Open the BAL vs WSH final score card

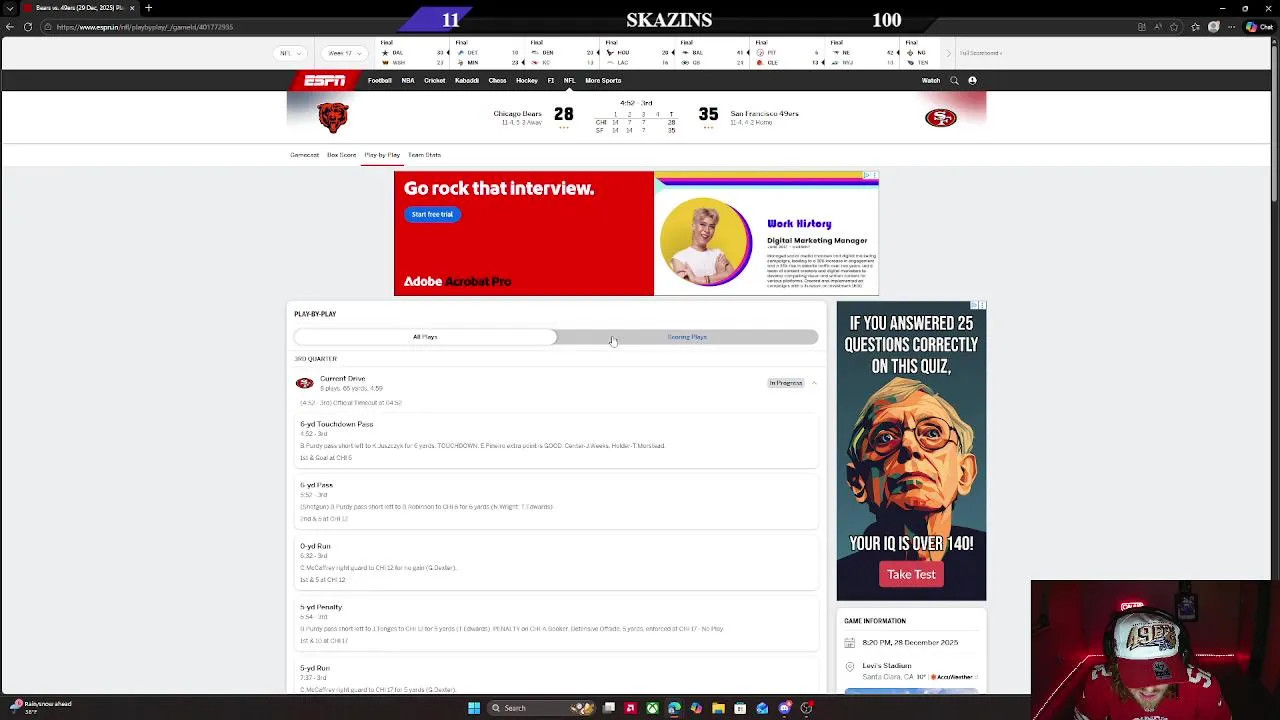[412, 53]
